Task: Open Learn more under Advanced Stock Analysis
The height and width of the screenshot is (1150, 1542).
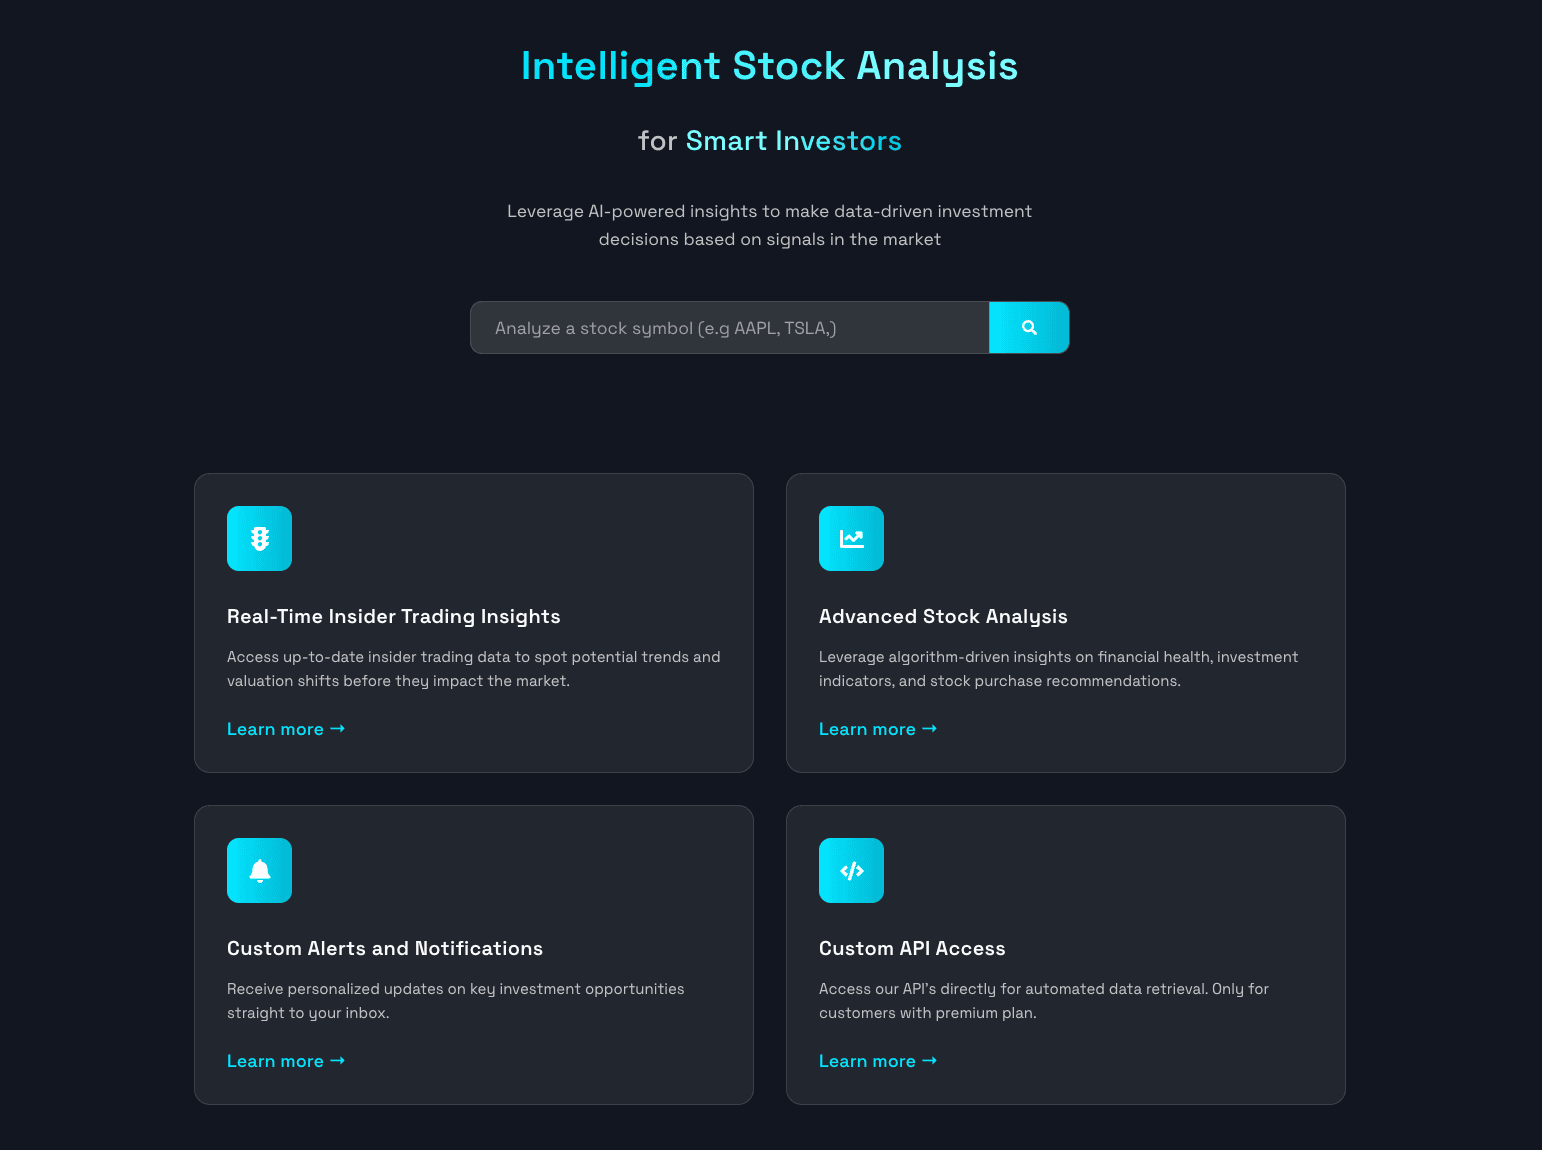Action: [877, 729]
